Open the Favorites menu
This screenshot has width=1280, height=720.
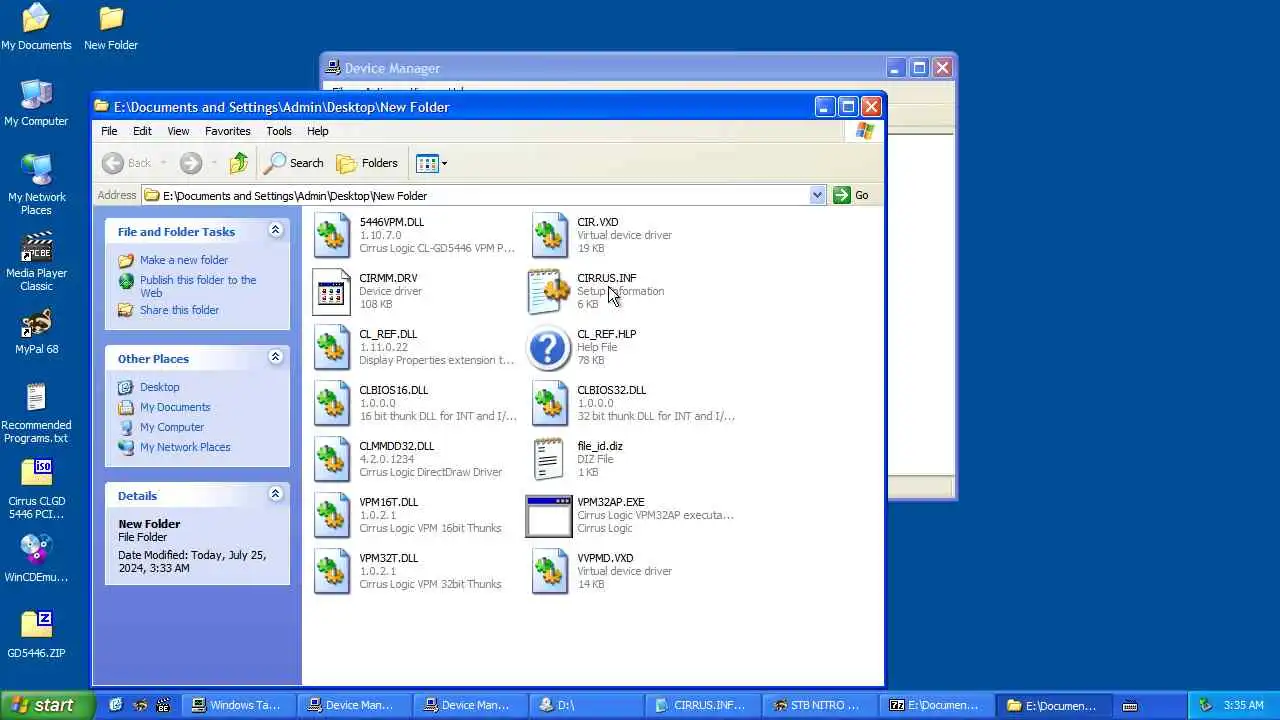click(x=228, y=131)
